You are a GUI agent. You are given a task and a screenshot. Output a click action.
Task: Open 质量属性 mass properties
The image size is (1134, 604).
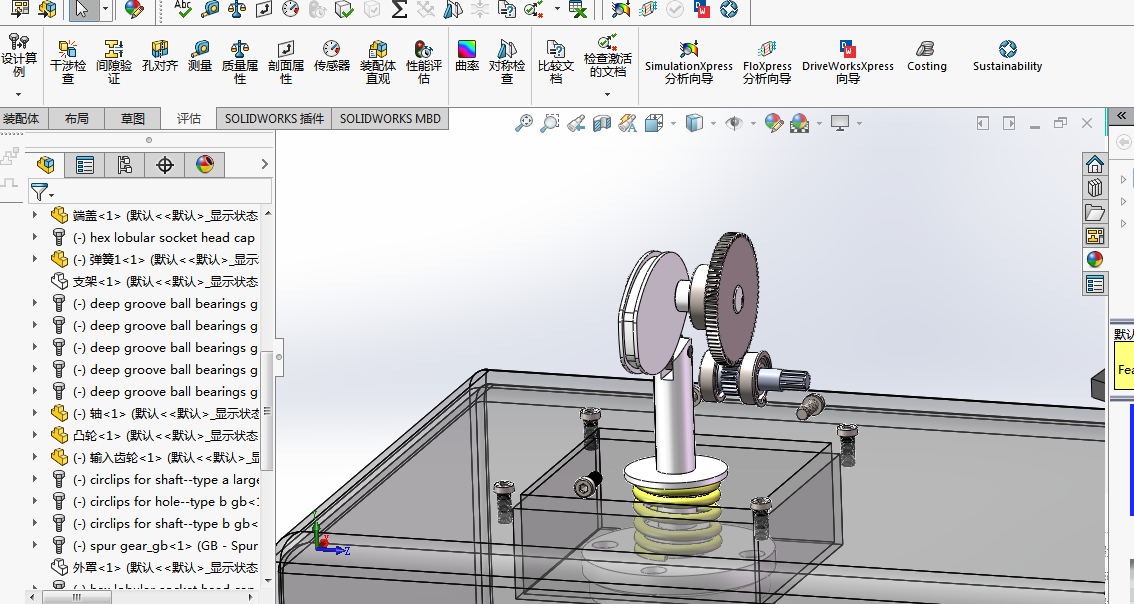(x=239, y=62)
